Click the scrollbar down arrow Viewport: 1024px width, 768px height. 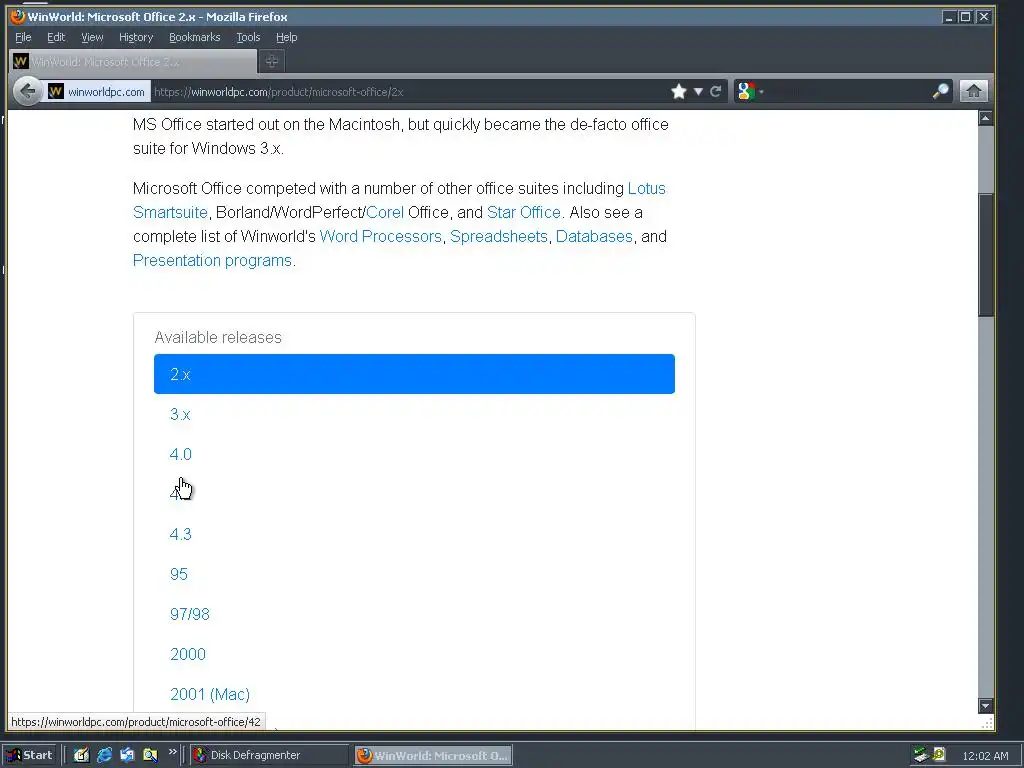pos(985,705)
